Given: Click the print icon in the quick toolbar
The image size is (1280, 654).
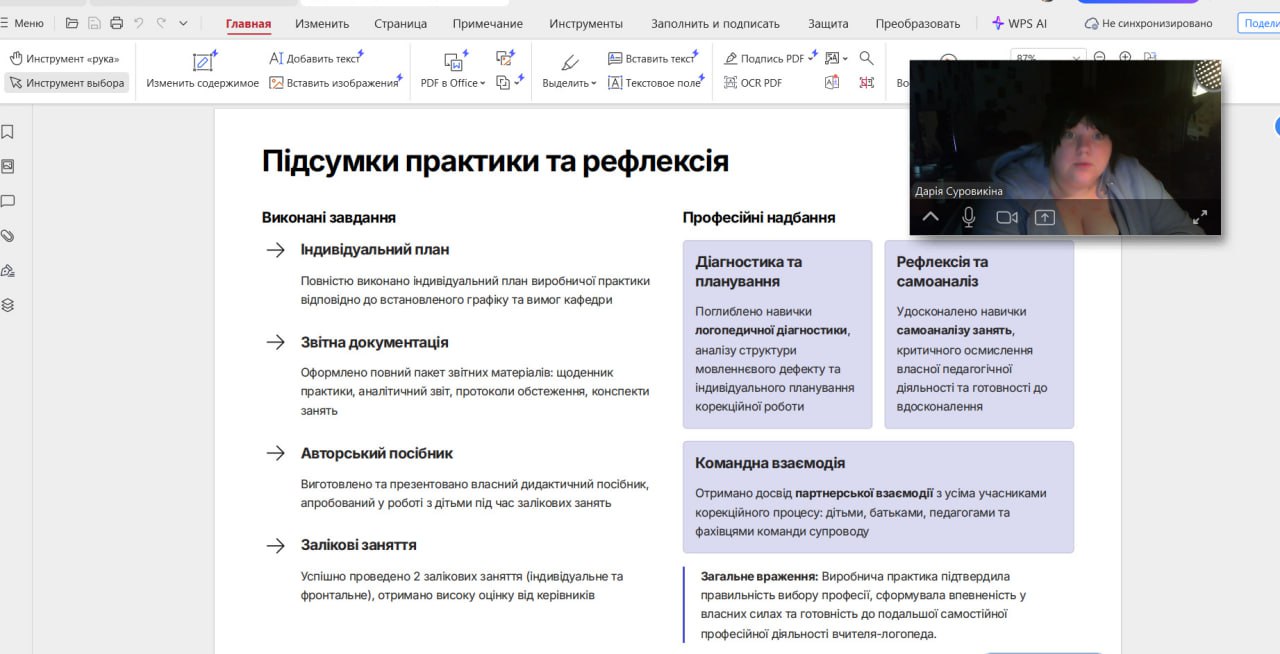Looking at the screenshot, I should point(117,23).
